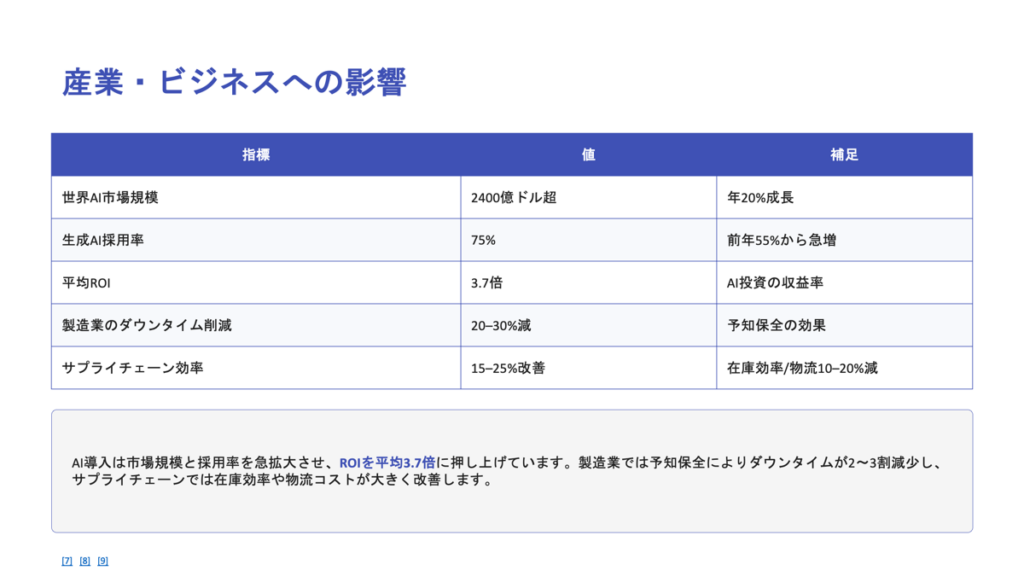Click the 値 column header

point(589,155)
